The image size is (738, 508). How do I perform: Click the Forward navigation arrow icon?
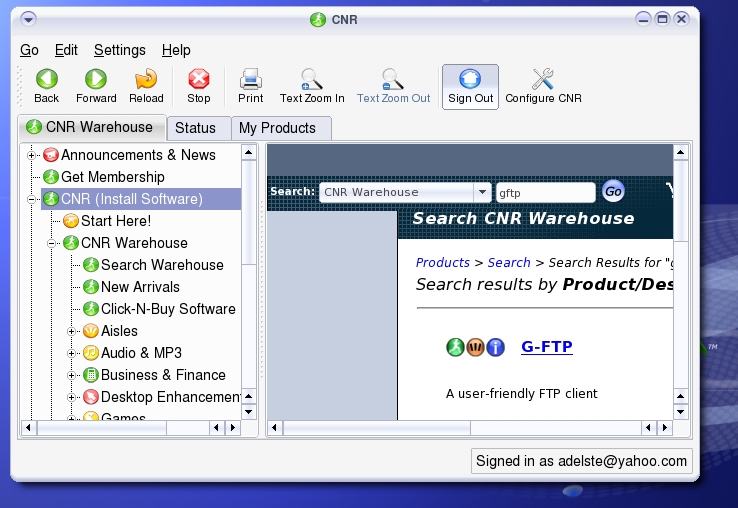pos(96,80)
